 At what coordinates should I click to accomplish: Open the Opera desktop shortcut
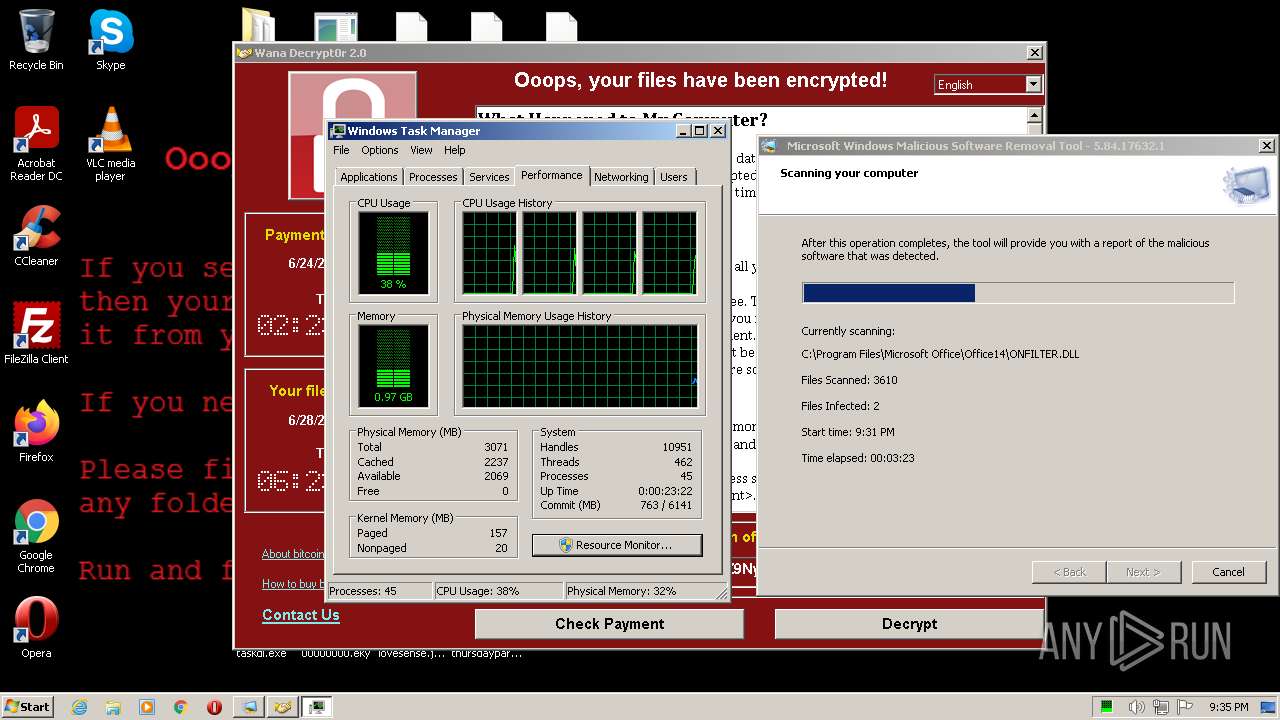[36, 628]
